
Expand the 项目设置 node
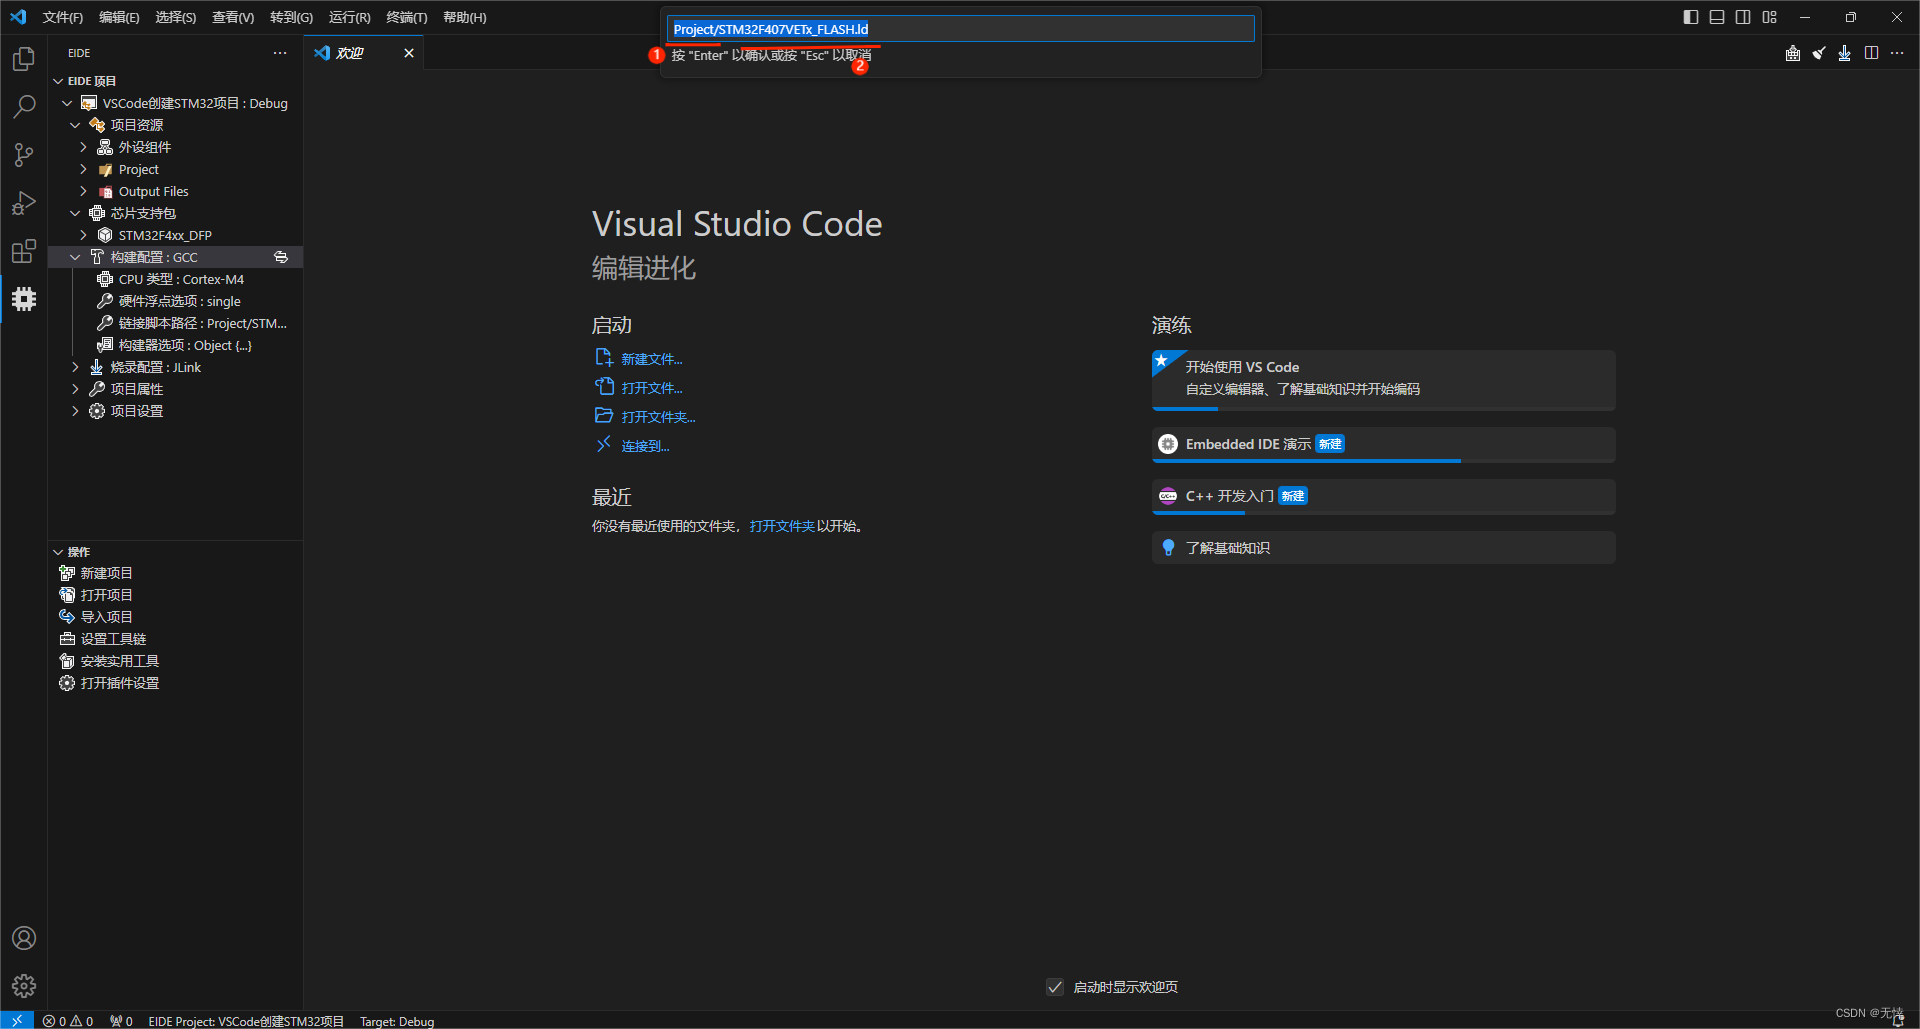(75, 411)
